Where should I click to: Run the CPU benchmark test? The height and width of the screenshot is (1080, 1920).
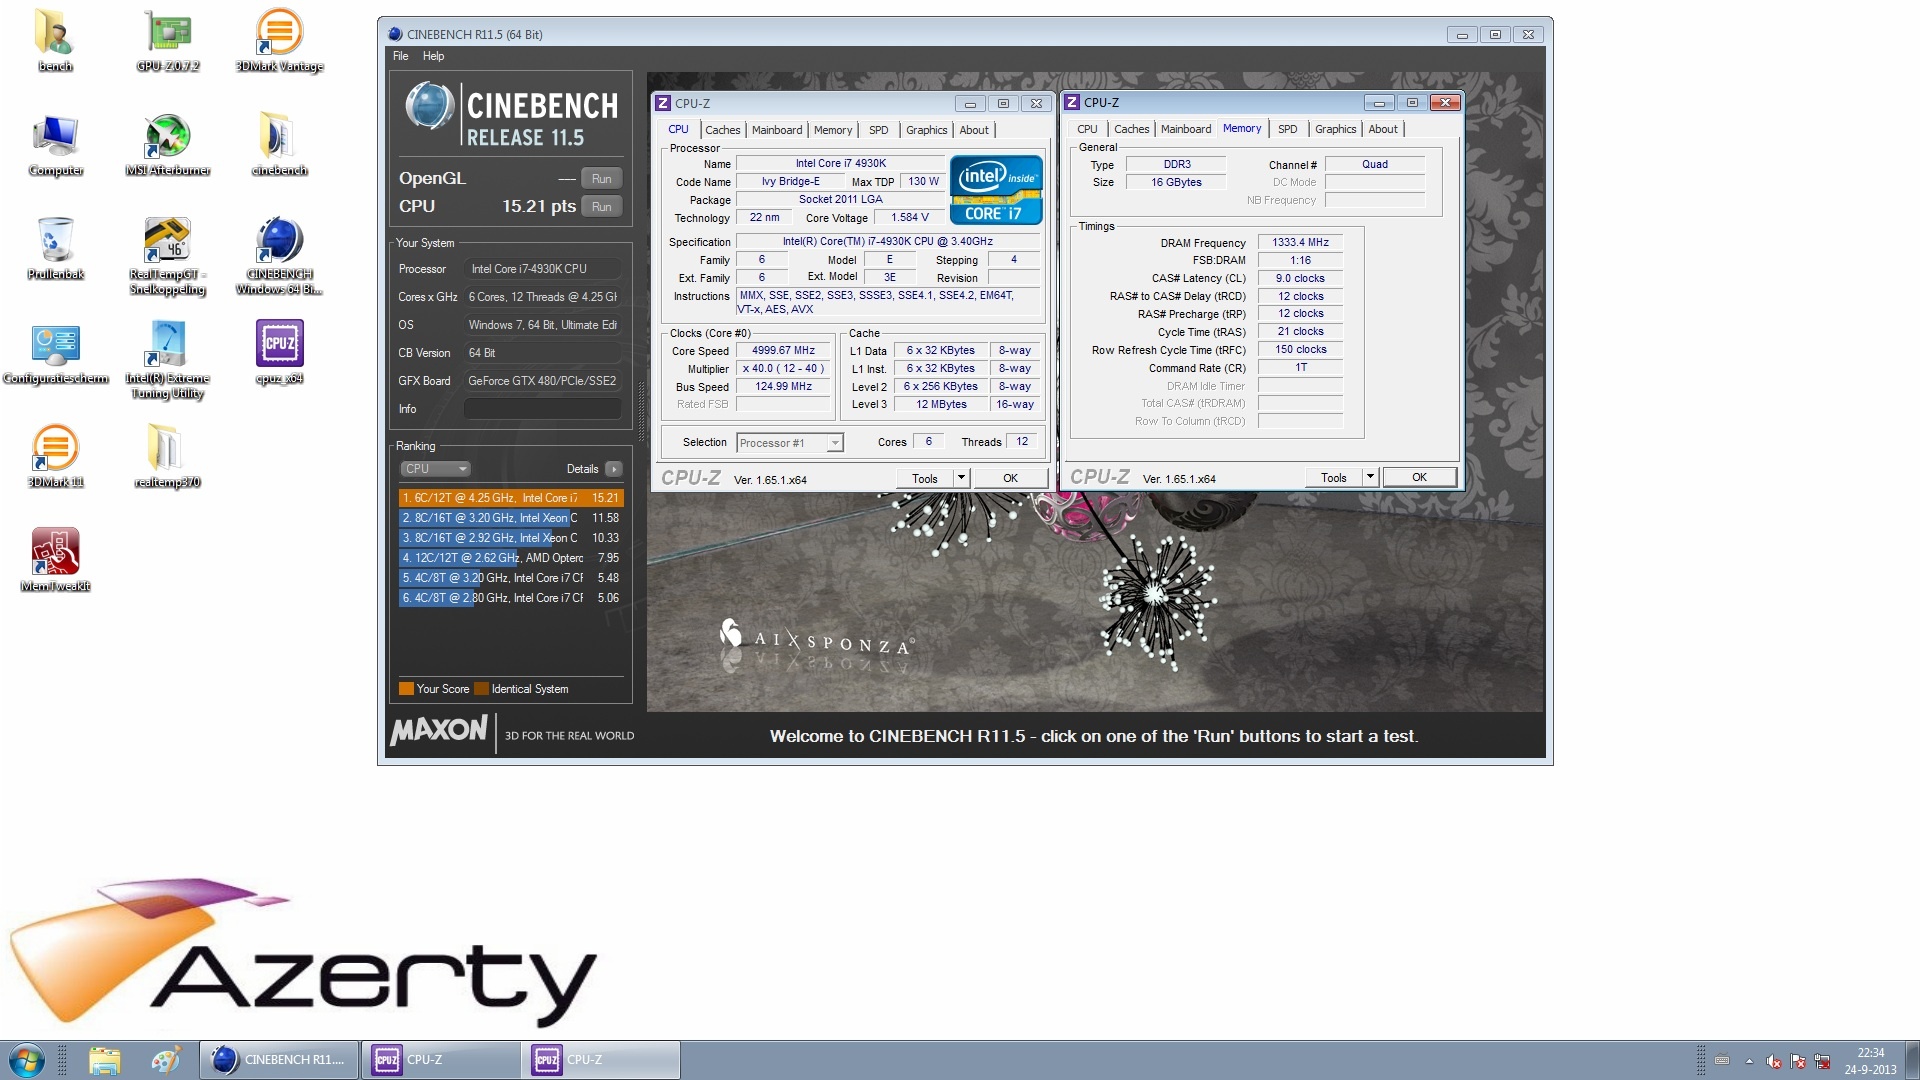[x=601, y=207]
